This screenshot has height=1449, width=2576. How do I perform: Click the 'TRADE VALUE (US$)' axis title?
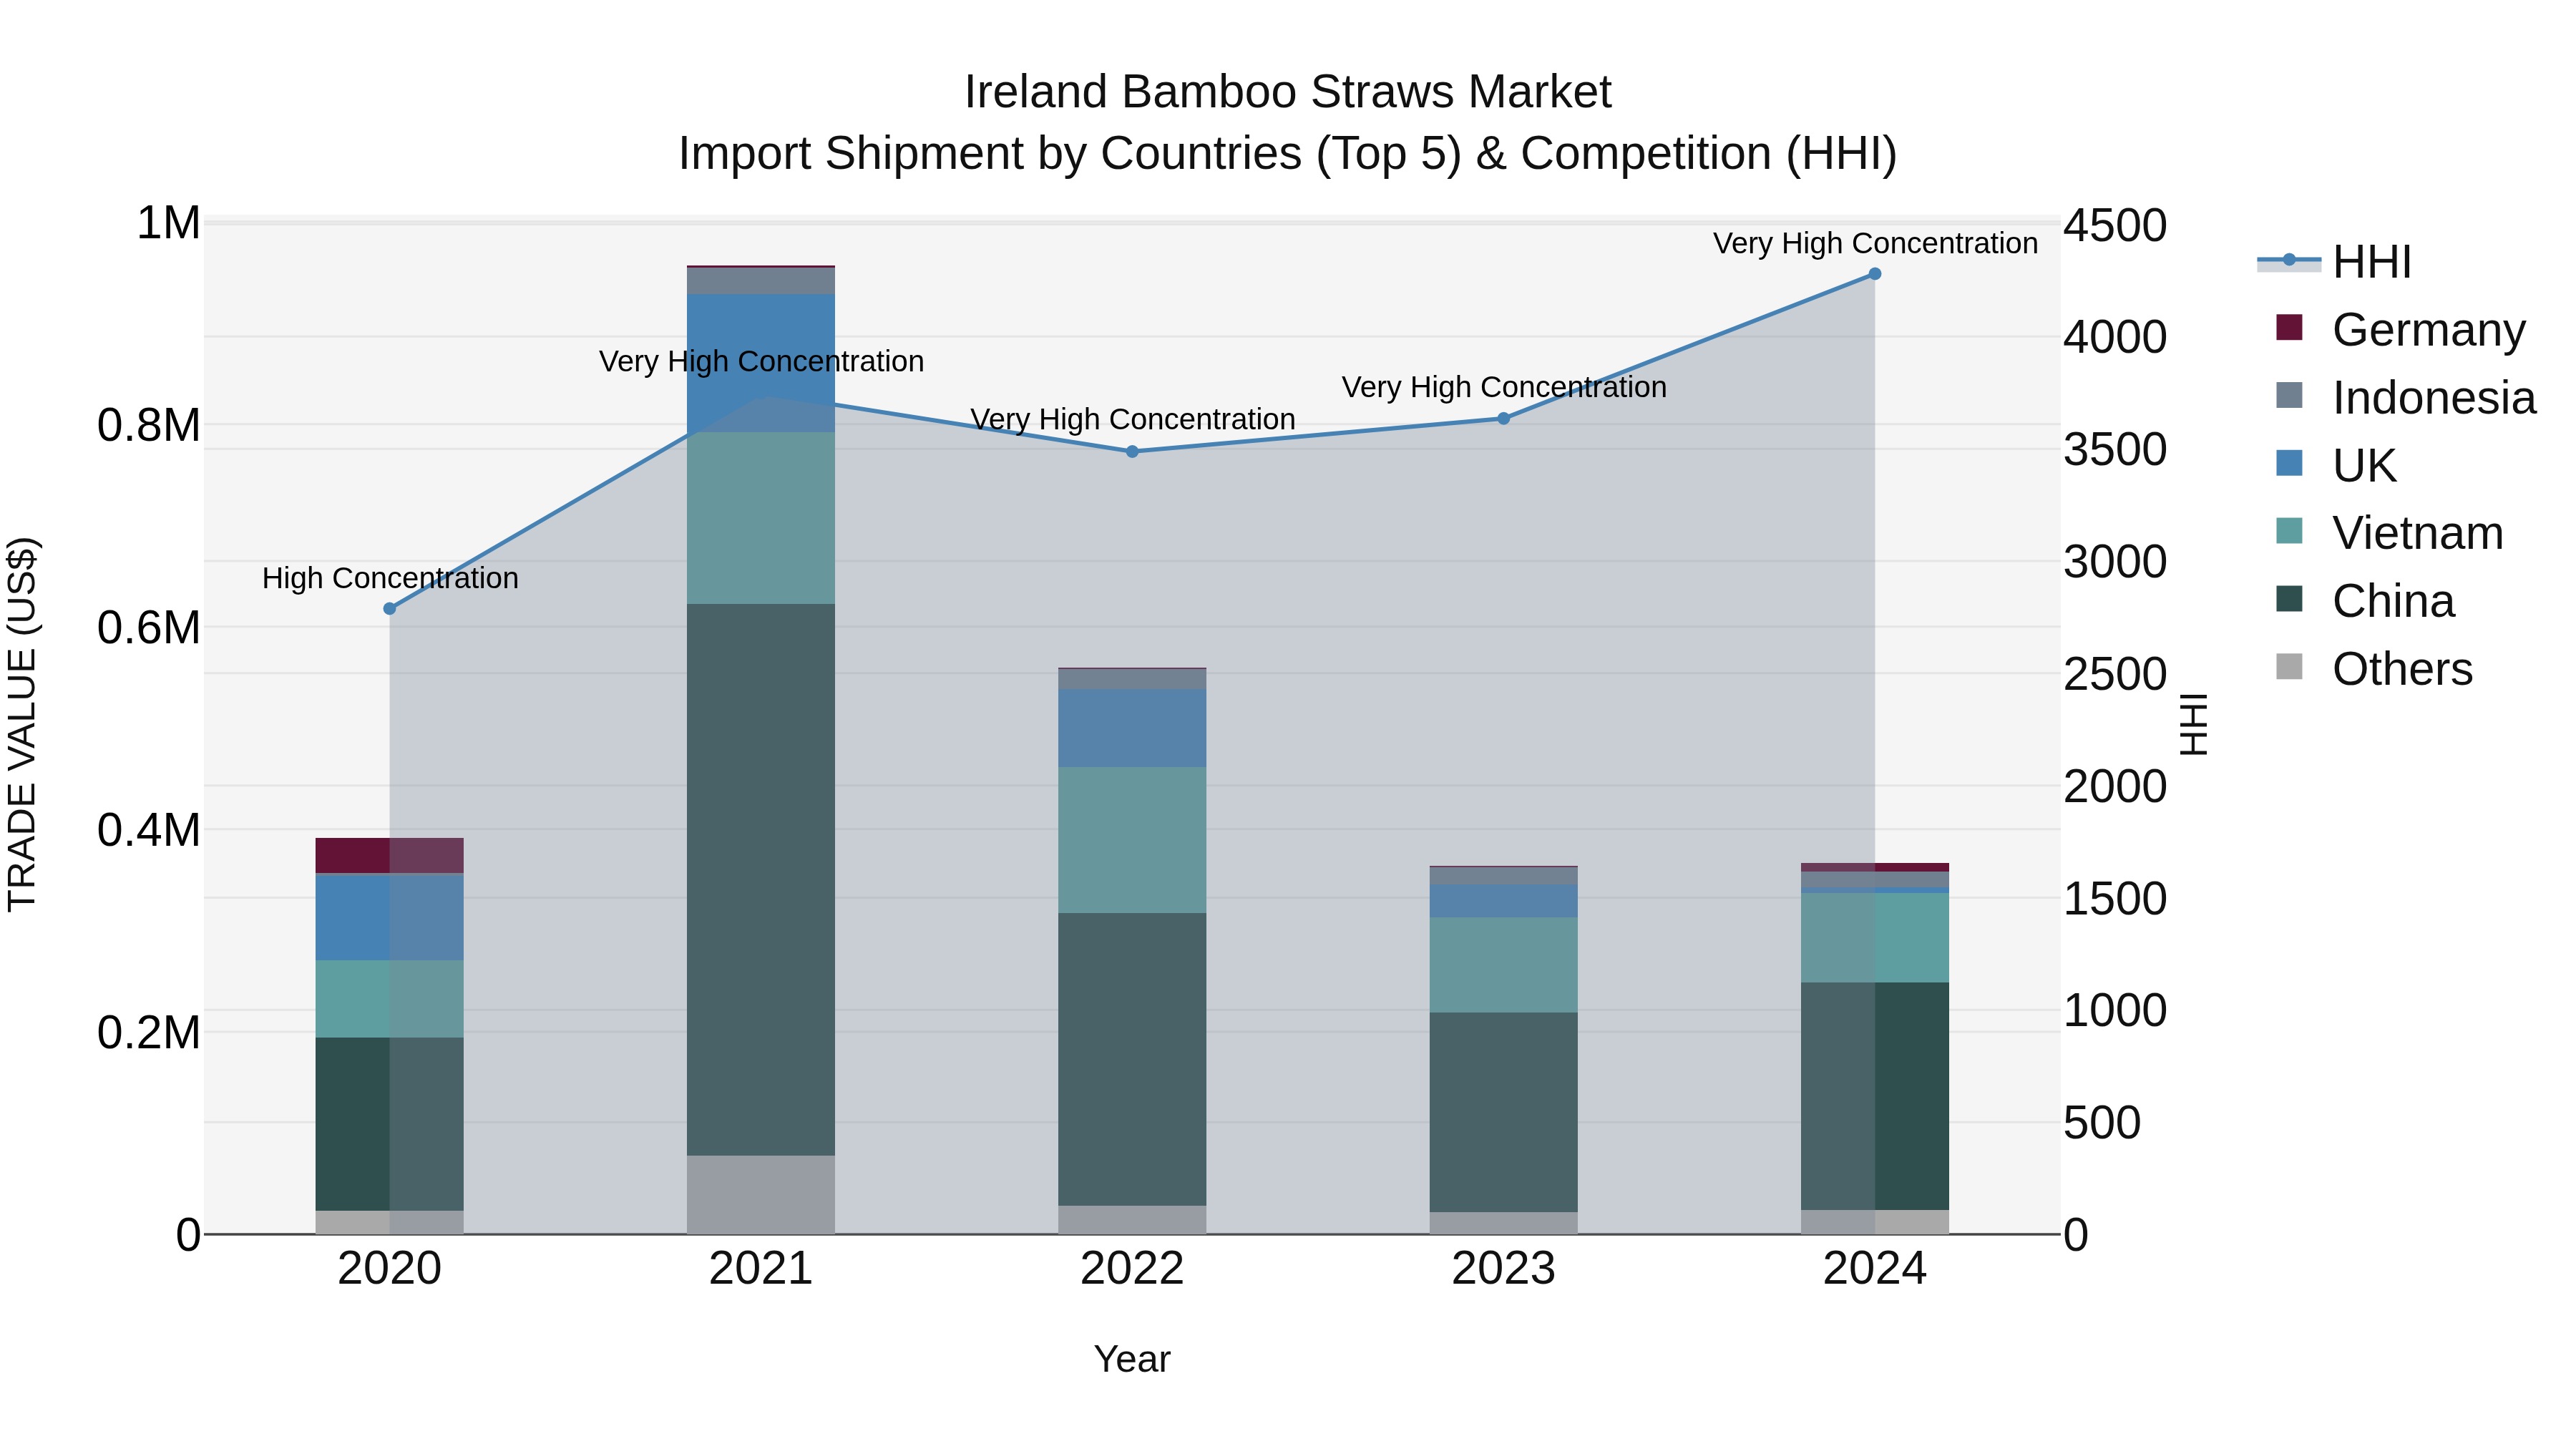[x=22, y=724]
